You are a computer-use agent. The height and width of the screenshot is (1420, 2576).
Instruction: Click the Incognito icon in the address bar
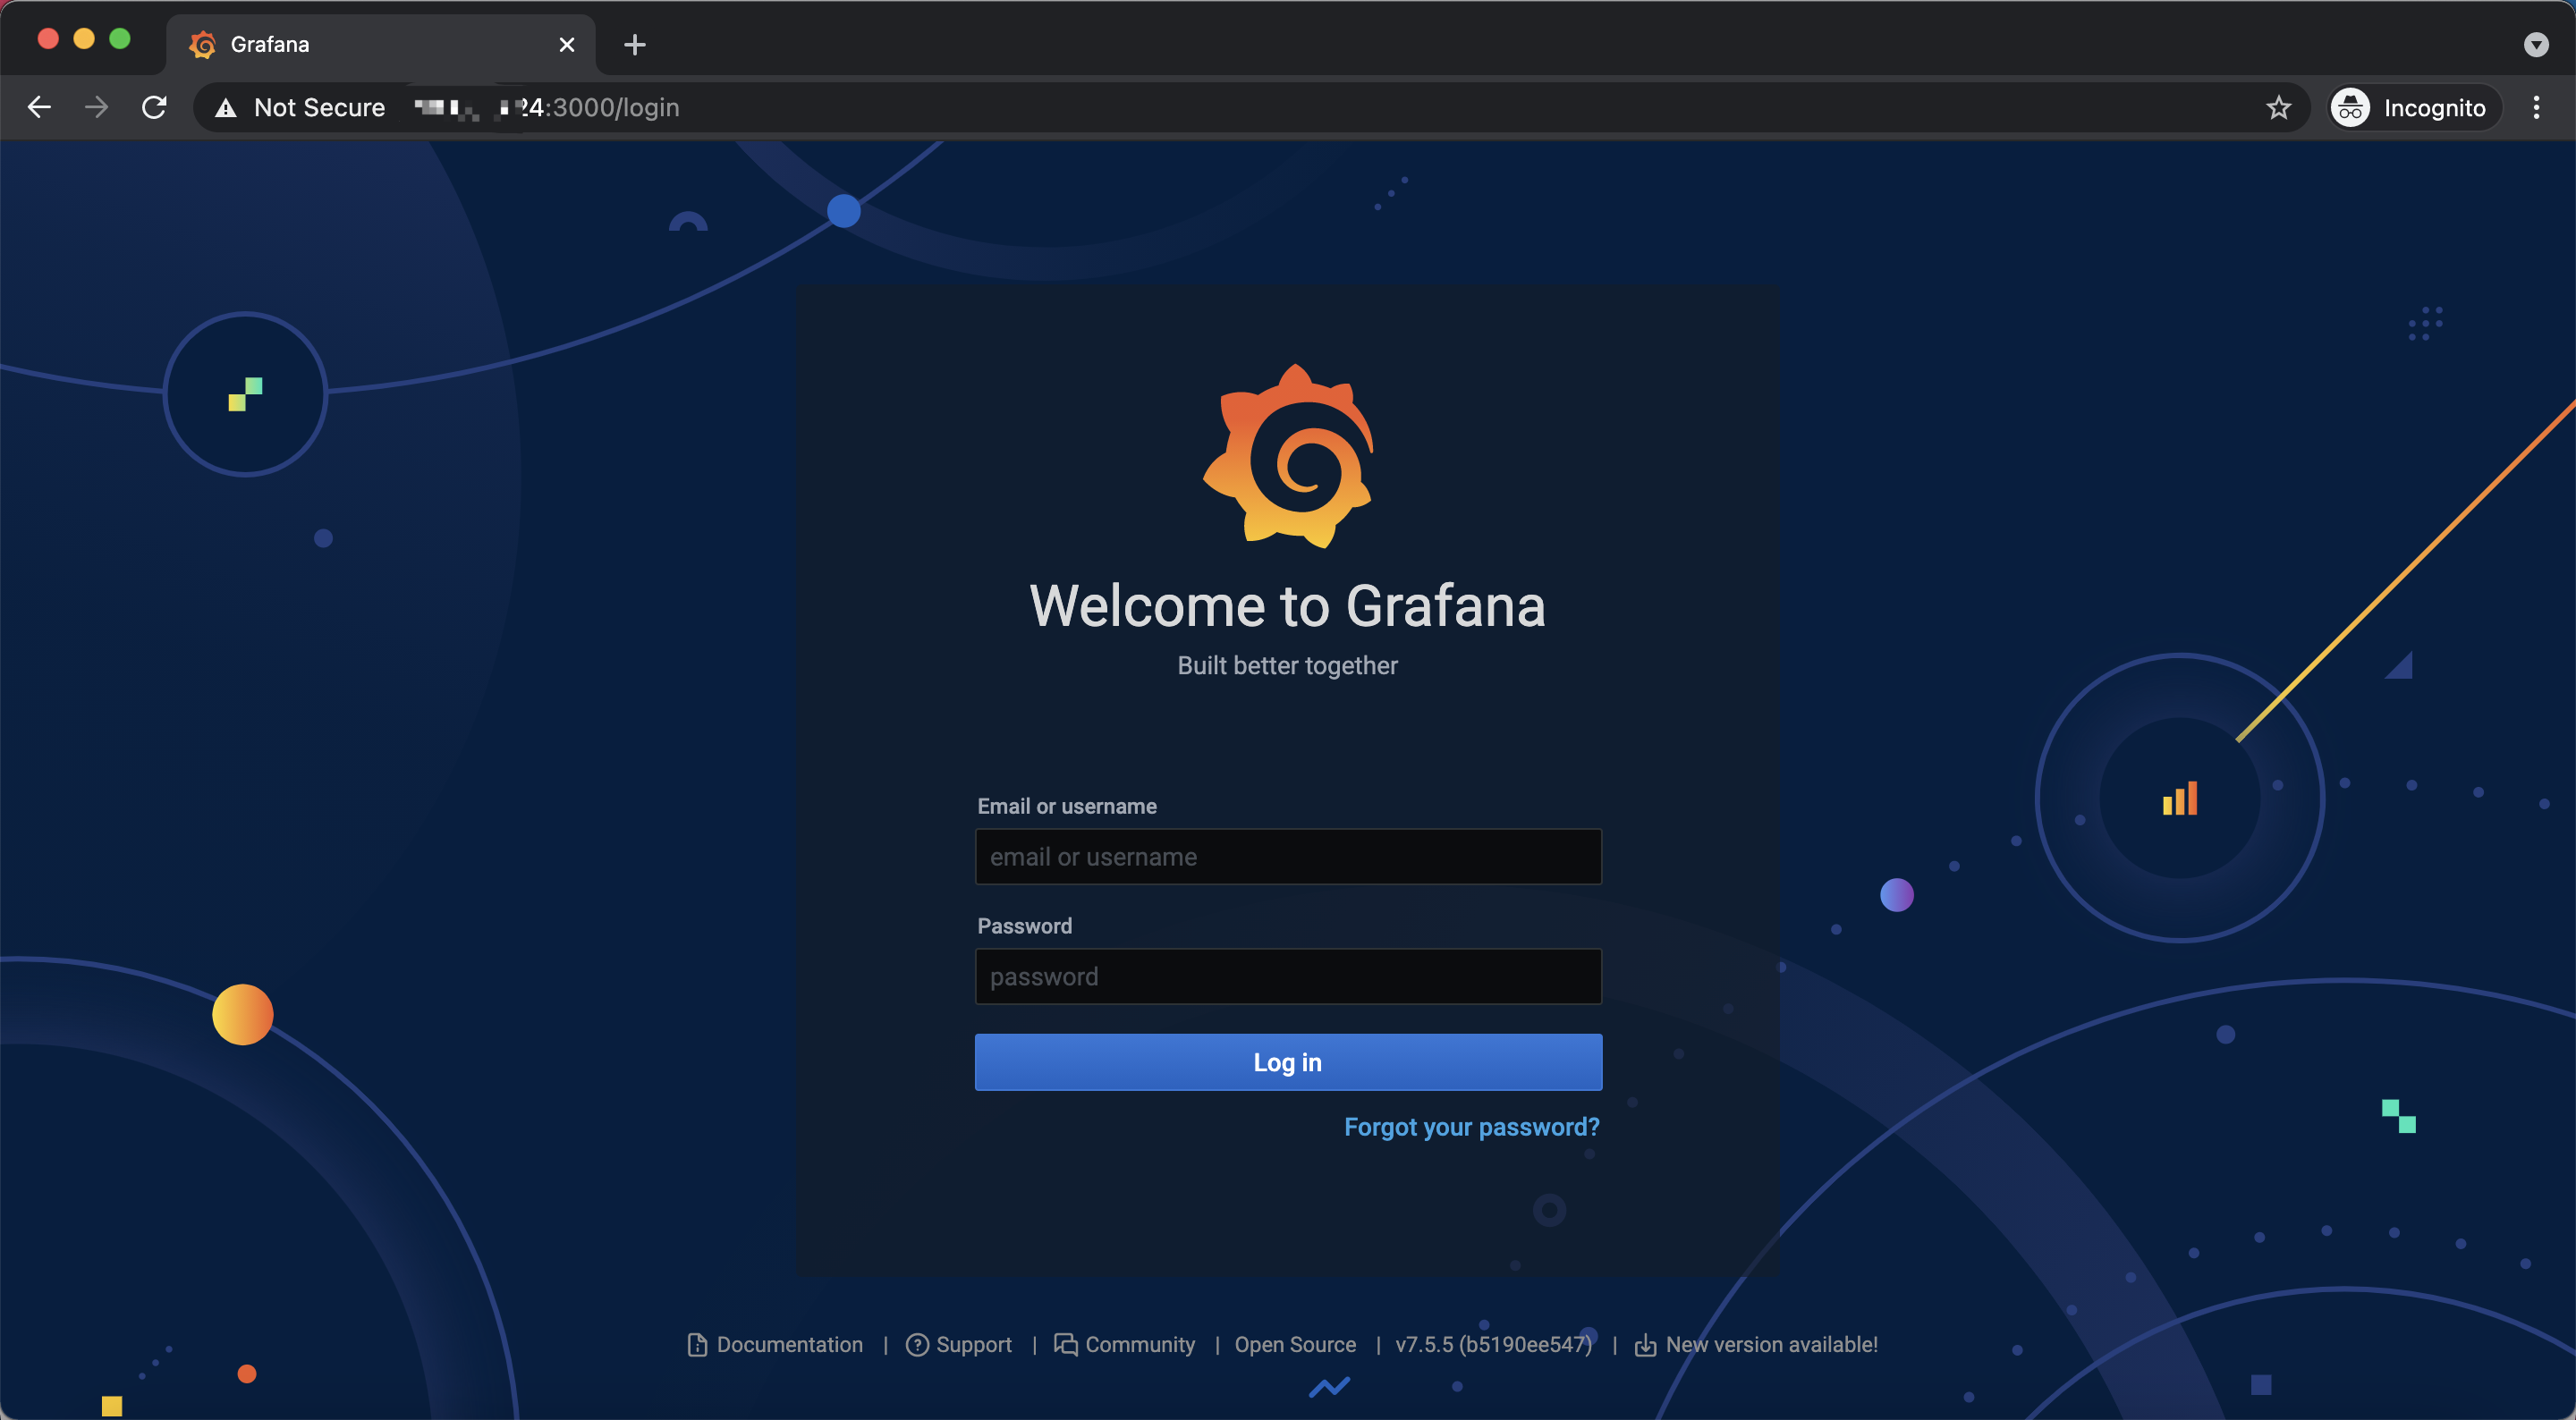tap(2352, 107)
